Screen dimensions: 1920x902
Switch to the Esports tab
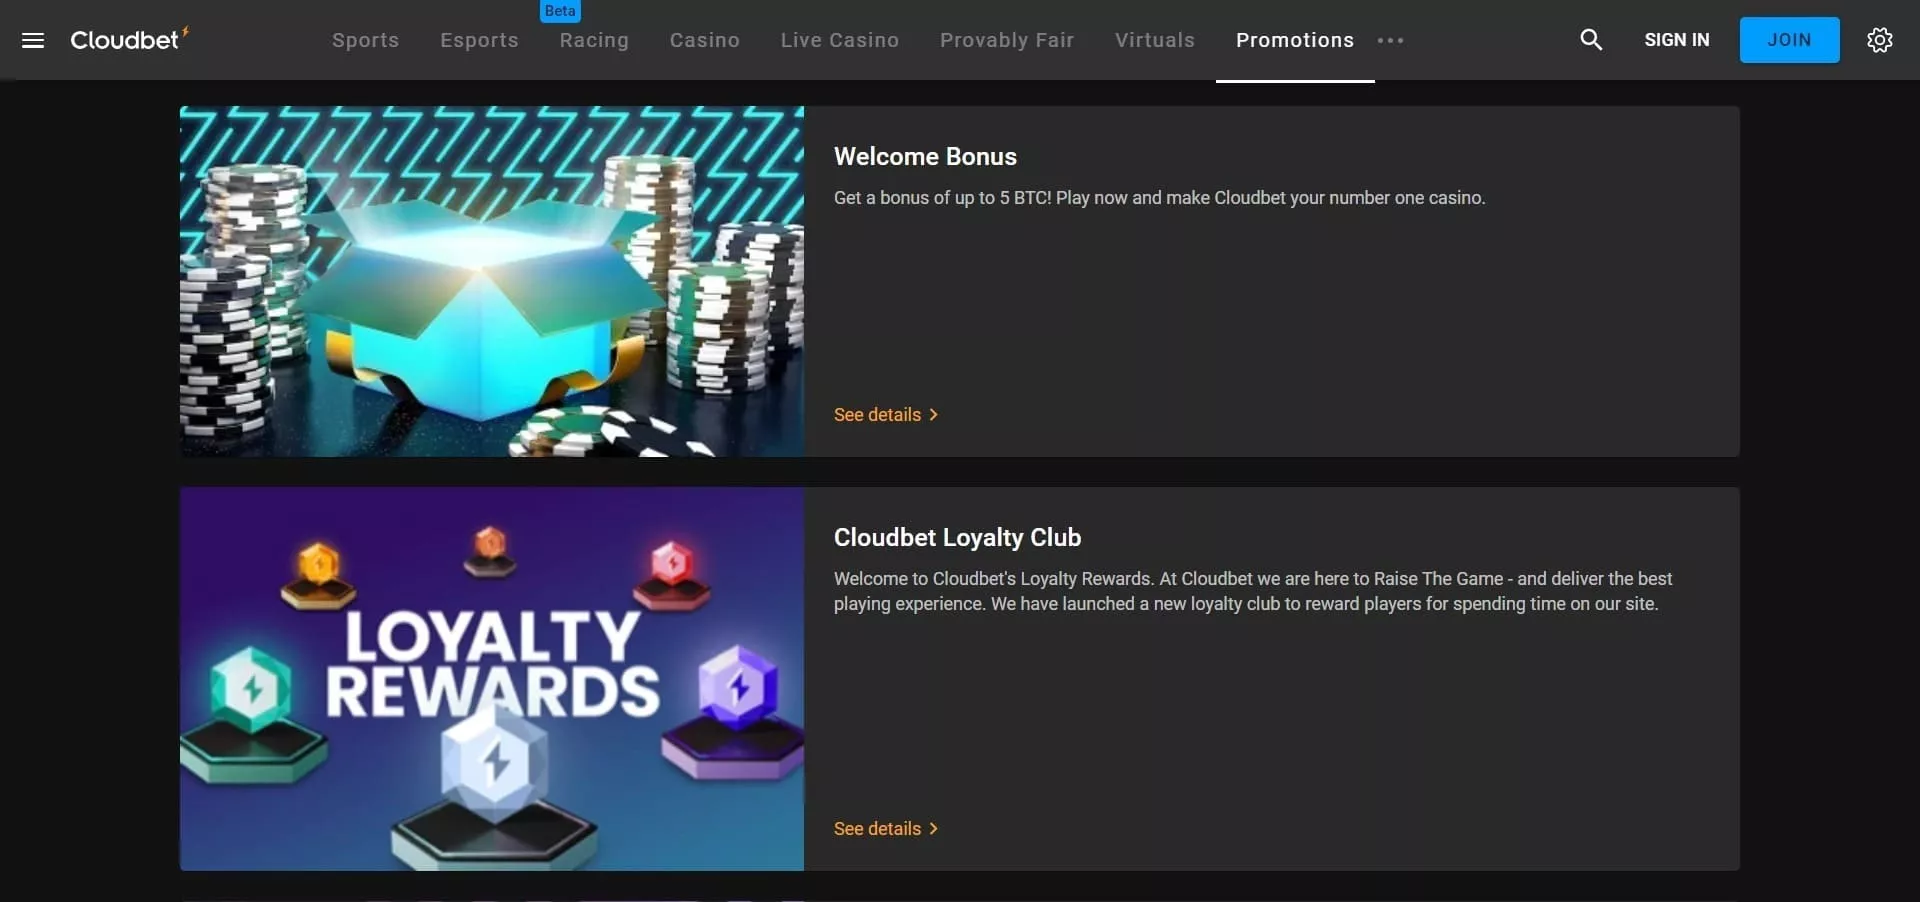480,40
